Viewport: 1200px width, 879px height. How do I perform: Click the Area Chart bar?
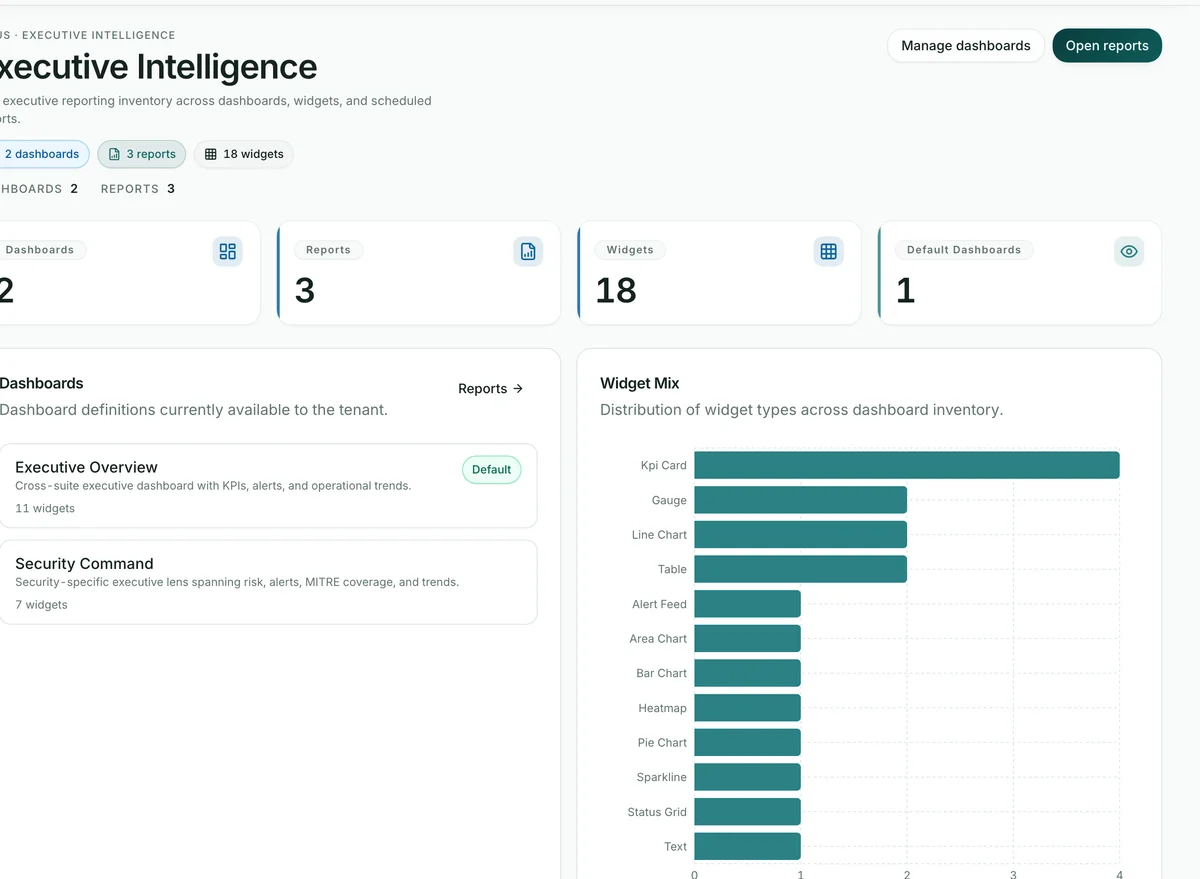[748, 639]
